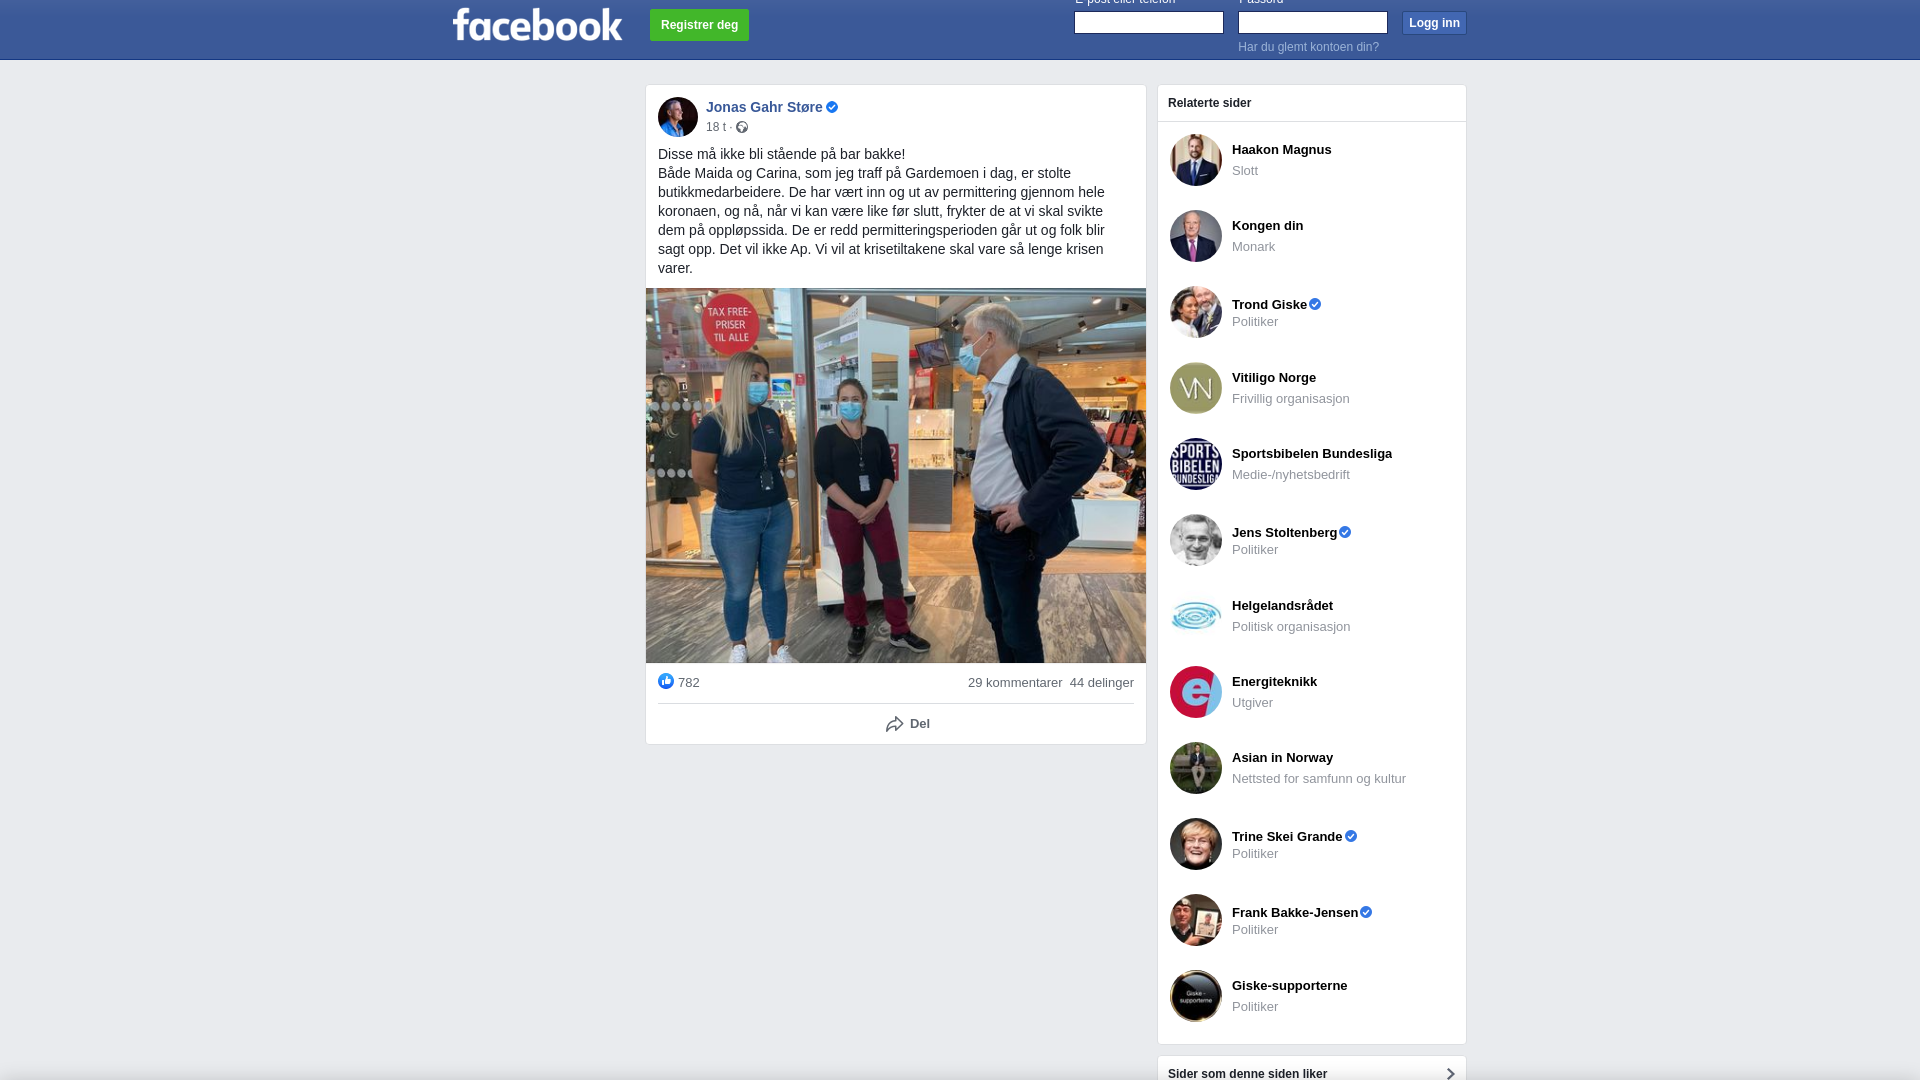Click the password input field
The image size is (1920, 1080).
(1313, 22)
